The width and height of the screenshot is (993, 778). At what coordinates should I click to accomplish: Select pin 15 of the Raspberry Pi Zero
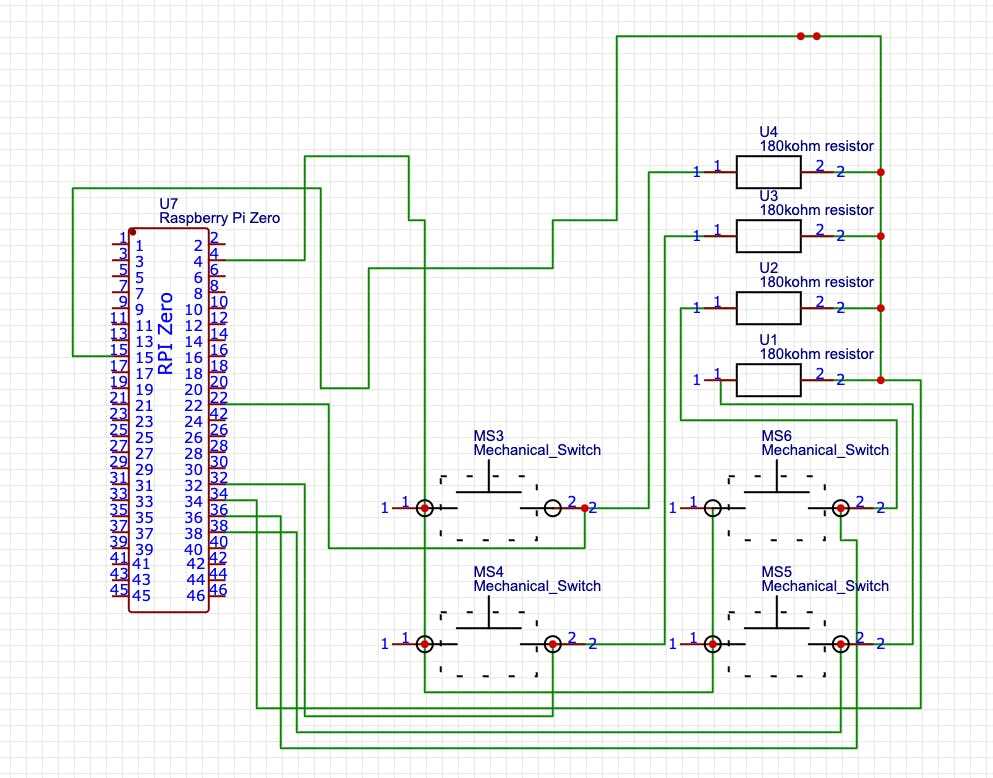pyautogui.click(x=120, y=356)
